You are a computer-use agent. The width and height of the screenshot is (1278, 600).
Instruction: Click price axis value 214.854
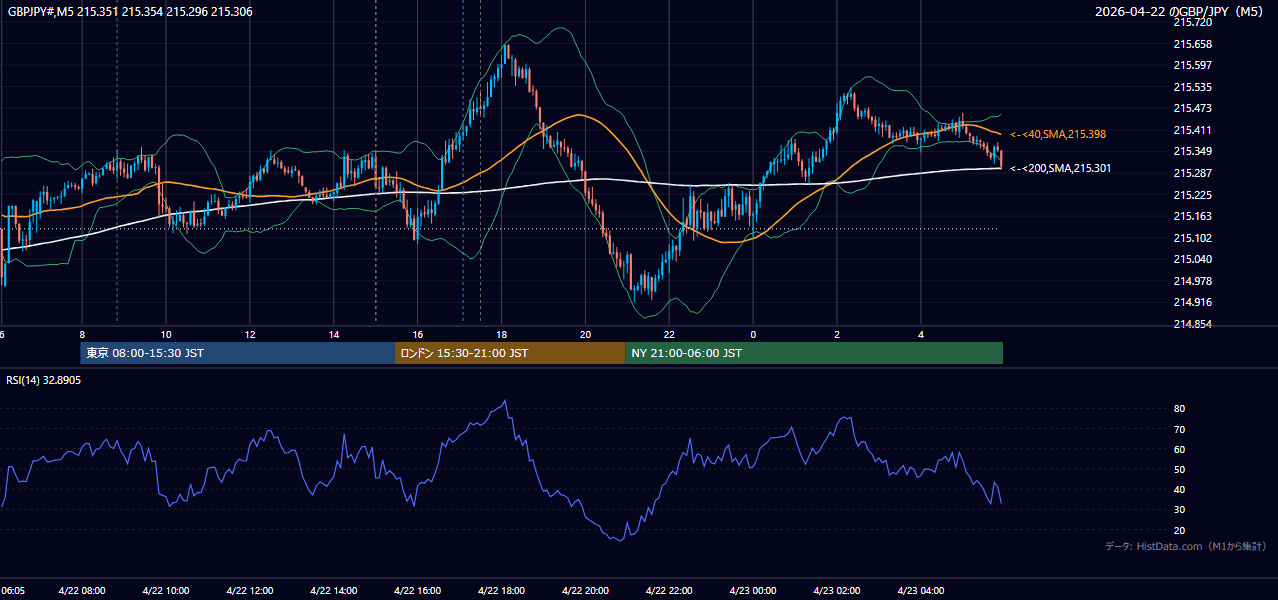[1192, 324]
